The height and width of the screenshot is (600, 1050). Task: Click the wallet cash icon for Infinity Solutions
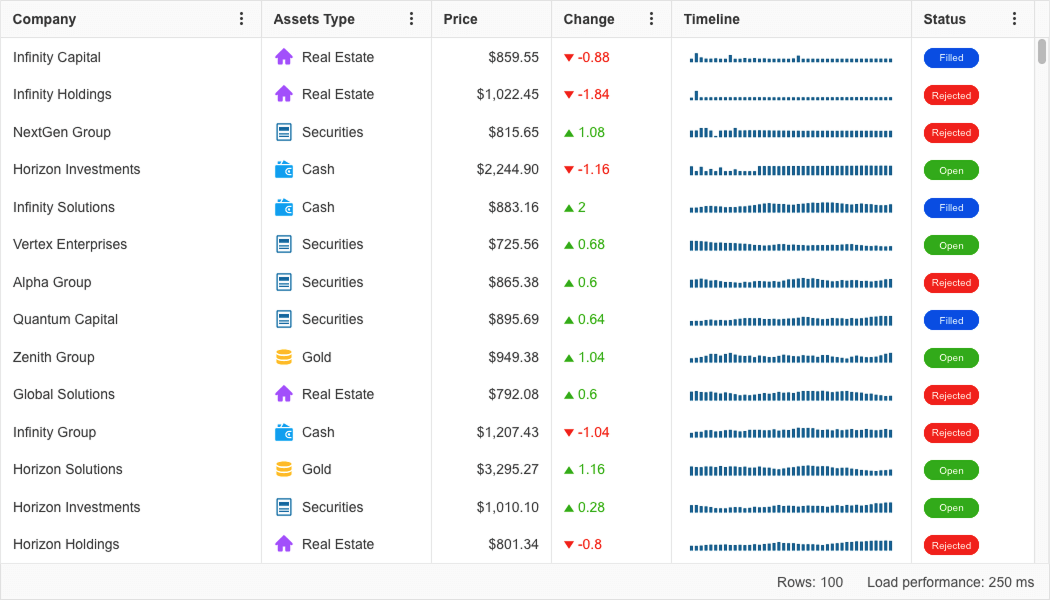coord(284,207)
